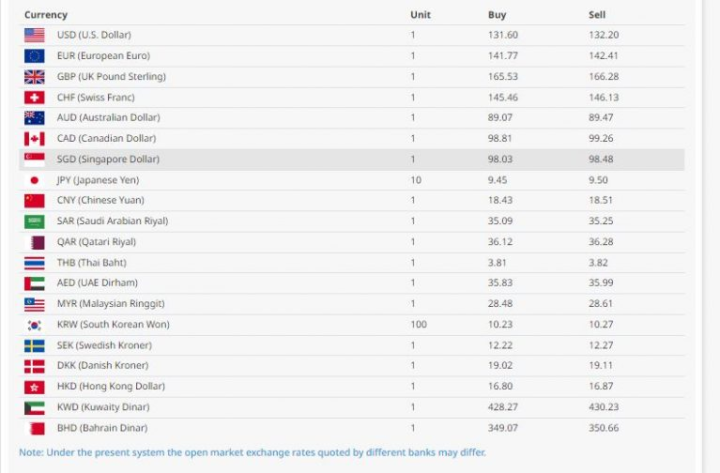Click the South Korean flag icon

34,324
